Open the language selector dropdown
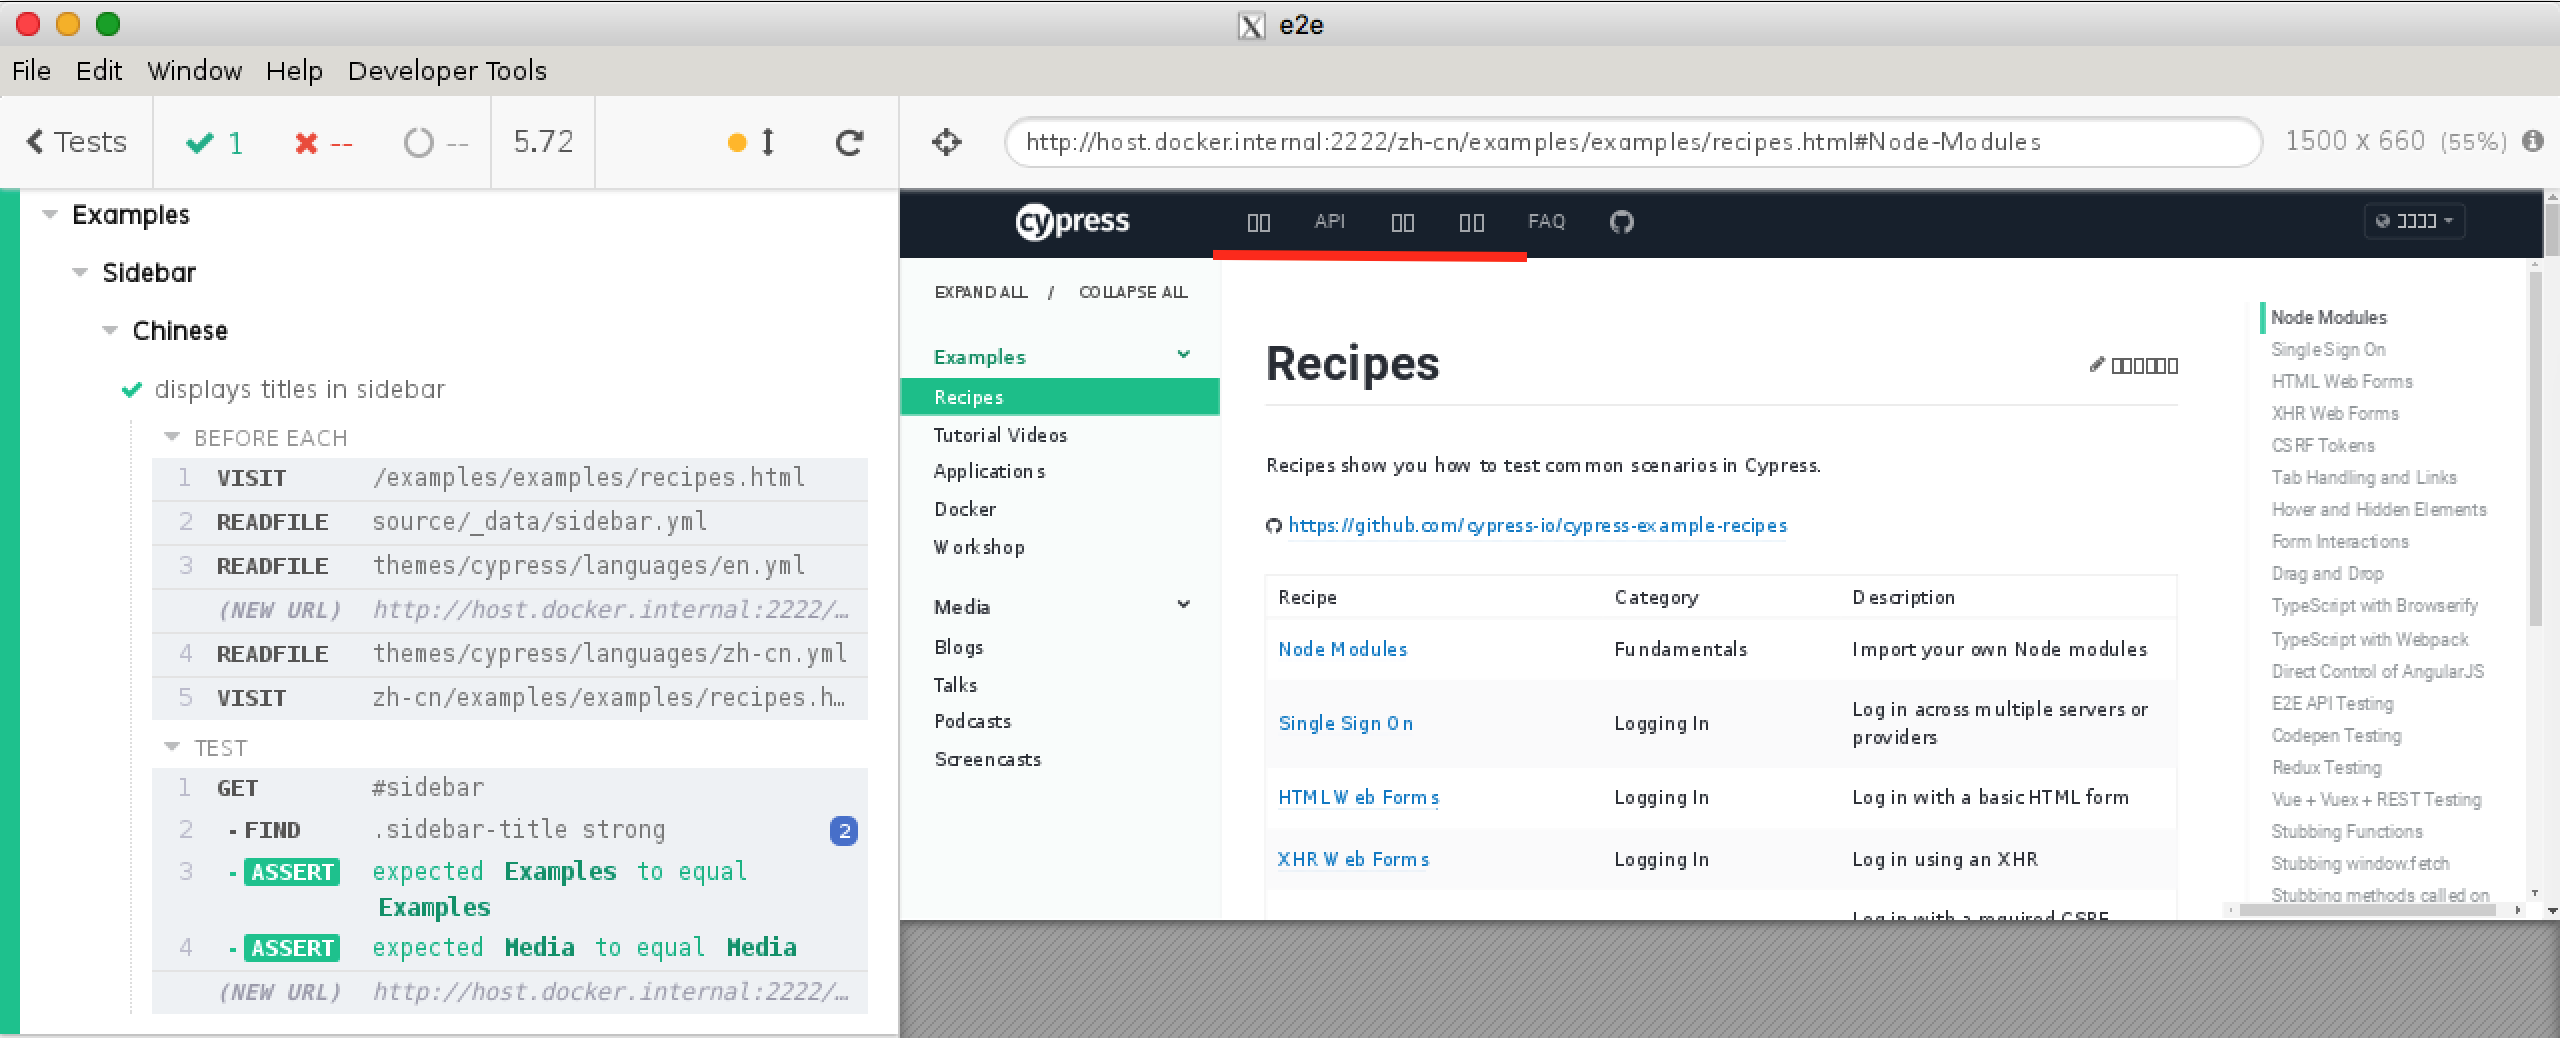Image resolution: width=2560 pixels, height=1038 pixels. (2414, 221)
